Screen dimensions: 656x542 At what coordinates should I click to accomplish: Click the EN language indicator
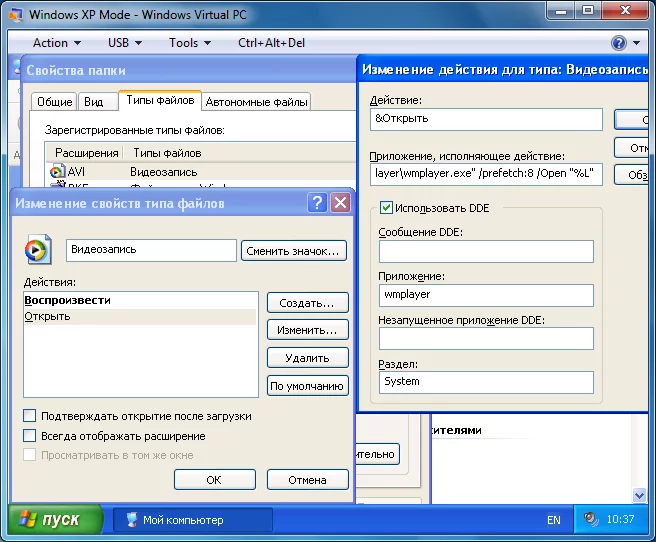coord(554,520)
